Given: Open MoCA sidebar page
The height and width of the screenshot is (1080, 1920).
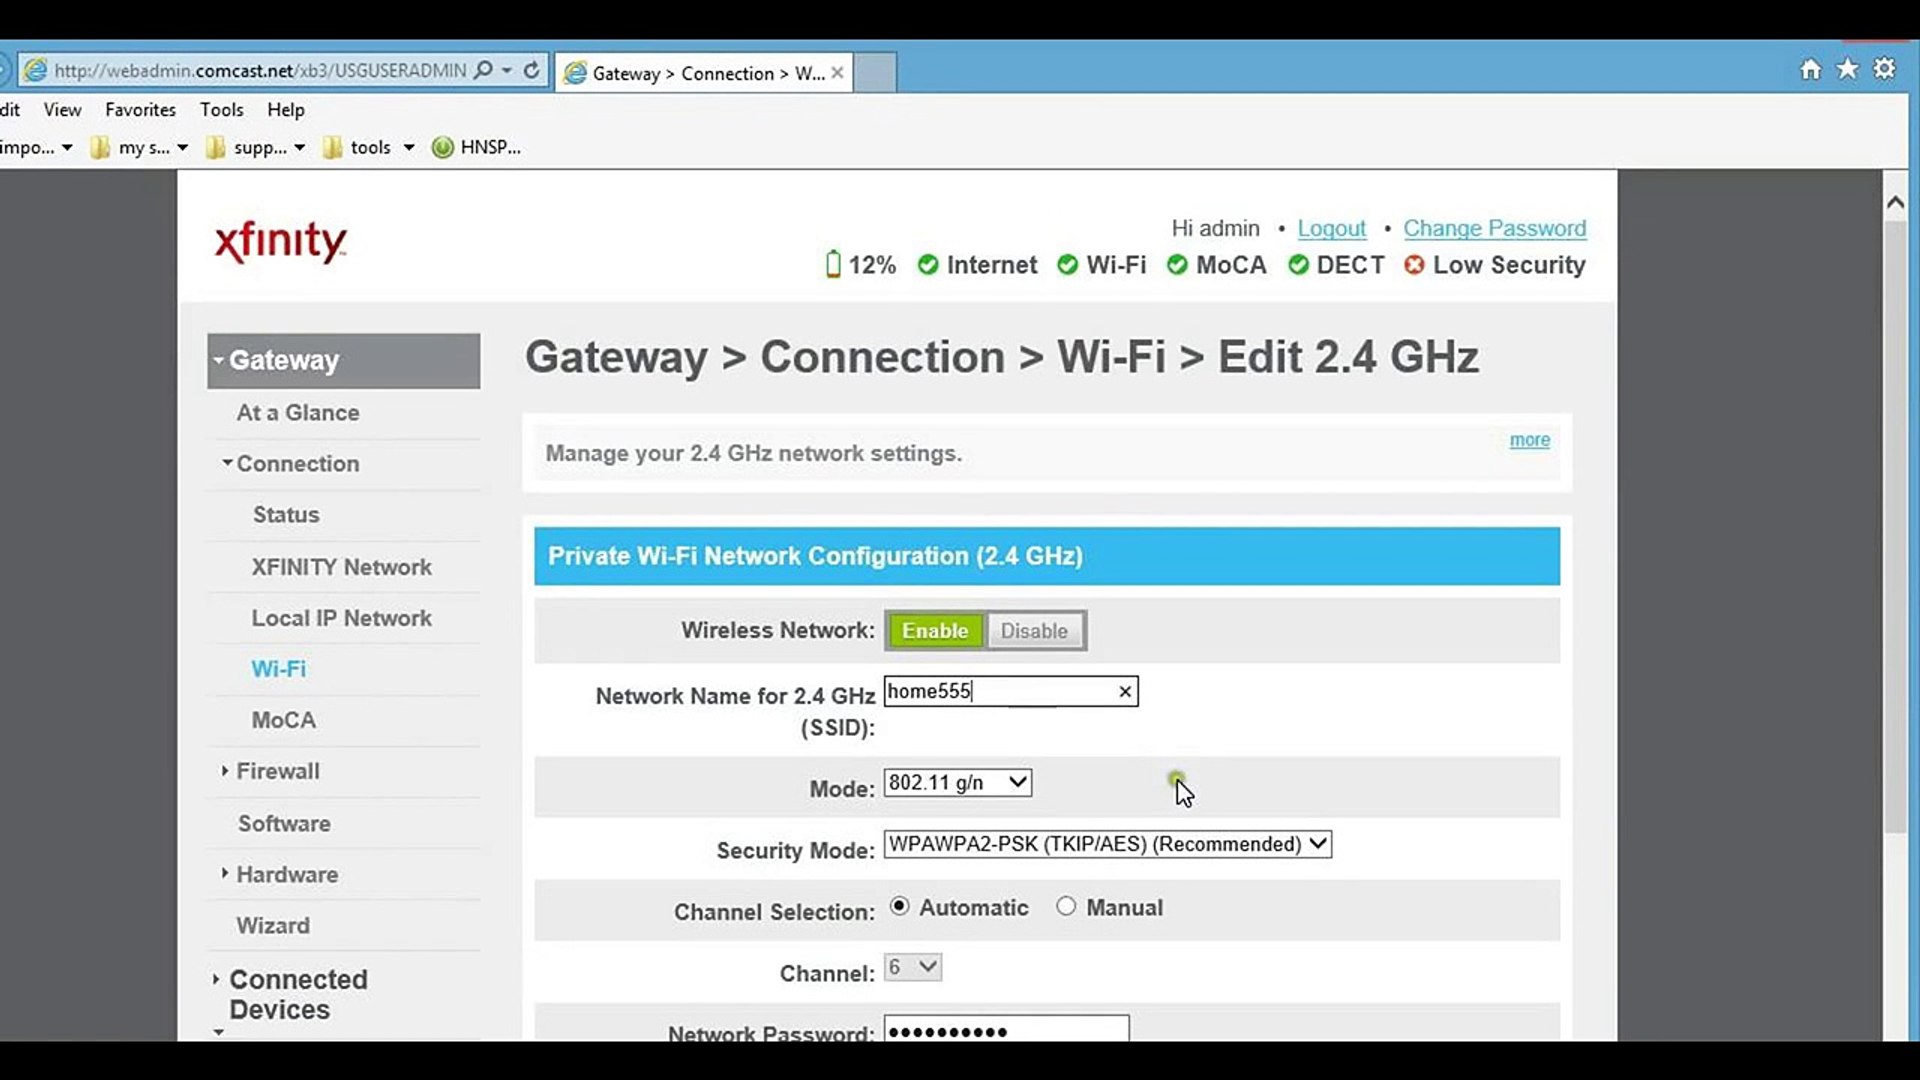Looking at the screenshot, I should [284, 720].
